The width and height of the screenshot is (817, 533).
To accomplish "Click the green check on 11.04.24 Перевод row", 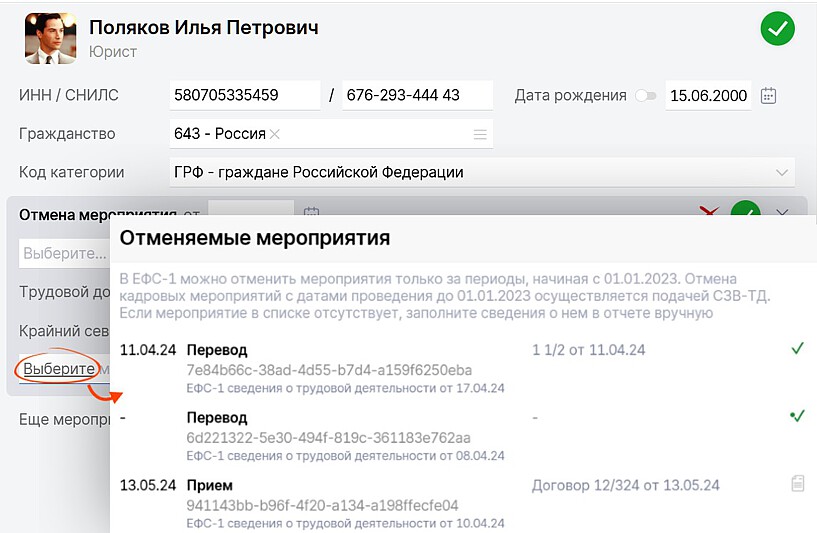I will (x=797, y=349).
